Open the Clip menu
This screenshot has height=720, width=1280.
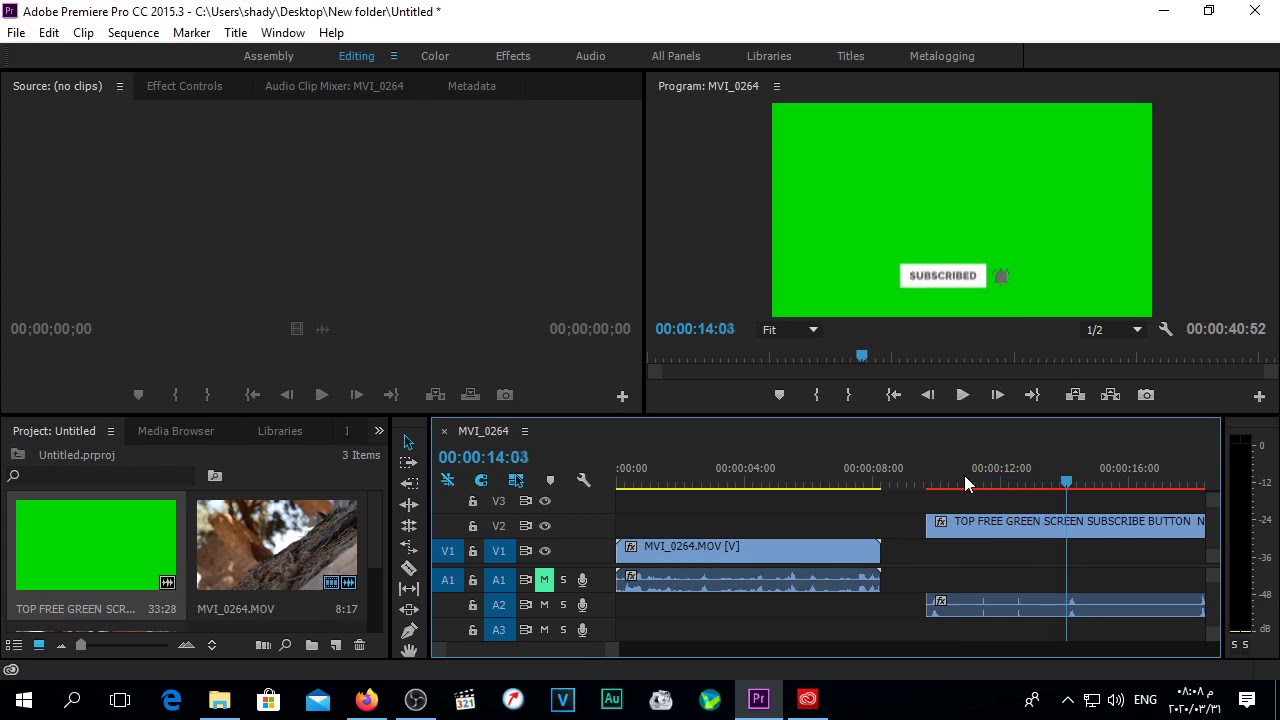click(x=83, y=33)
